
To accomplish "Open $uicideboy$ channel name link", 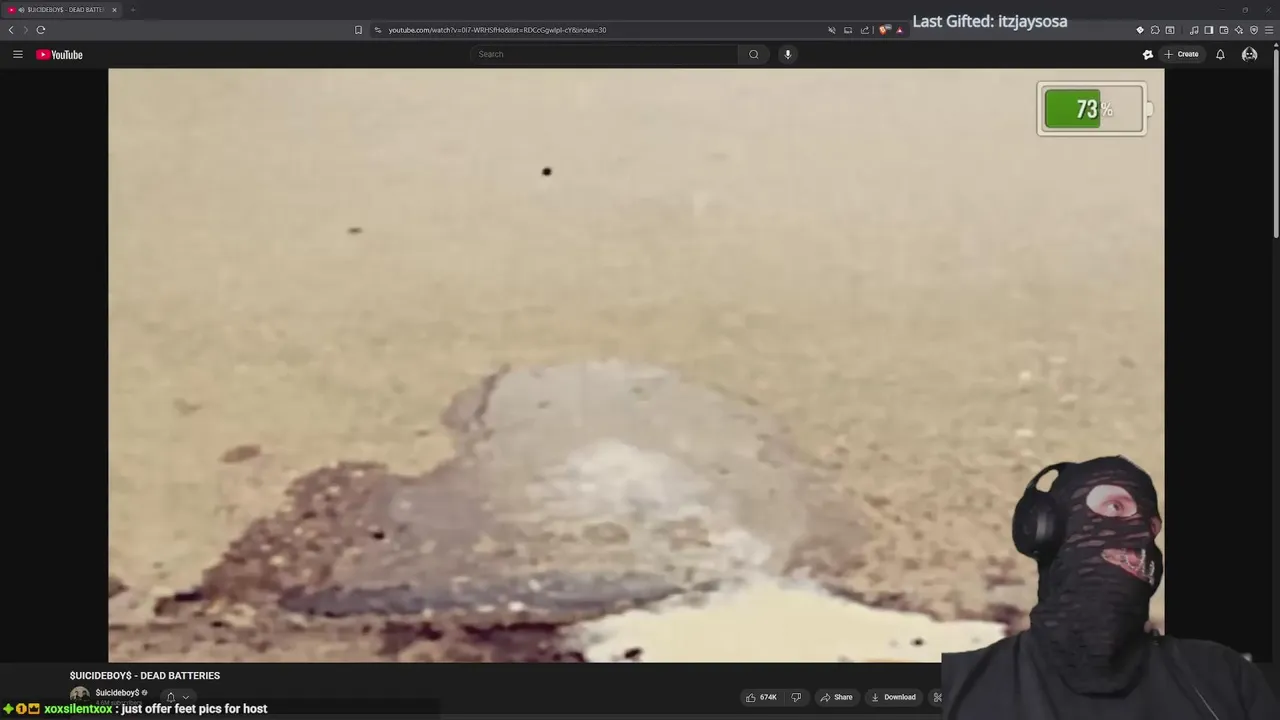I will (x=117, y=693).
